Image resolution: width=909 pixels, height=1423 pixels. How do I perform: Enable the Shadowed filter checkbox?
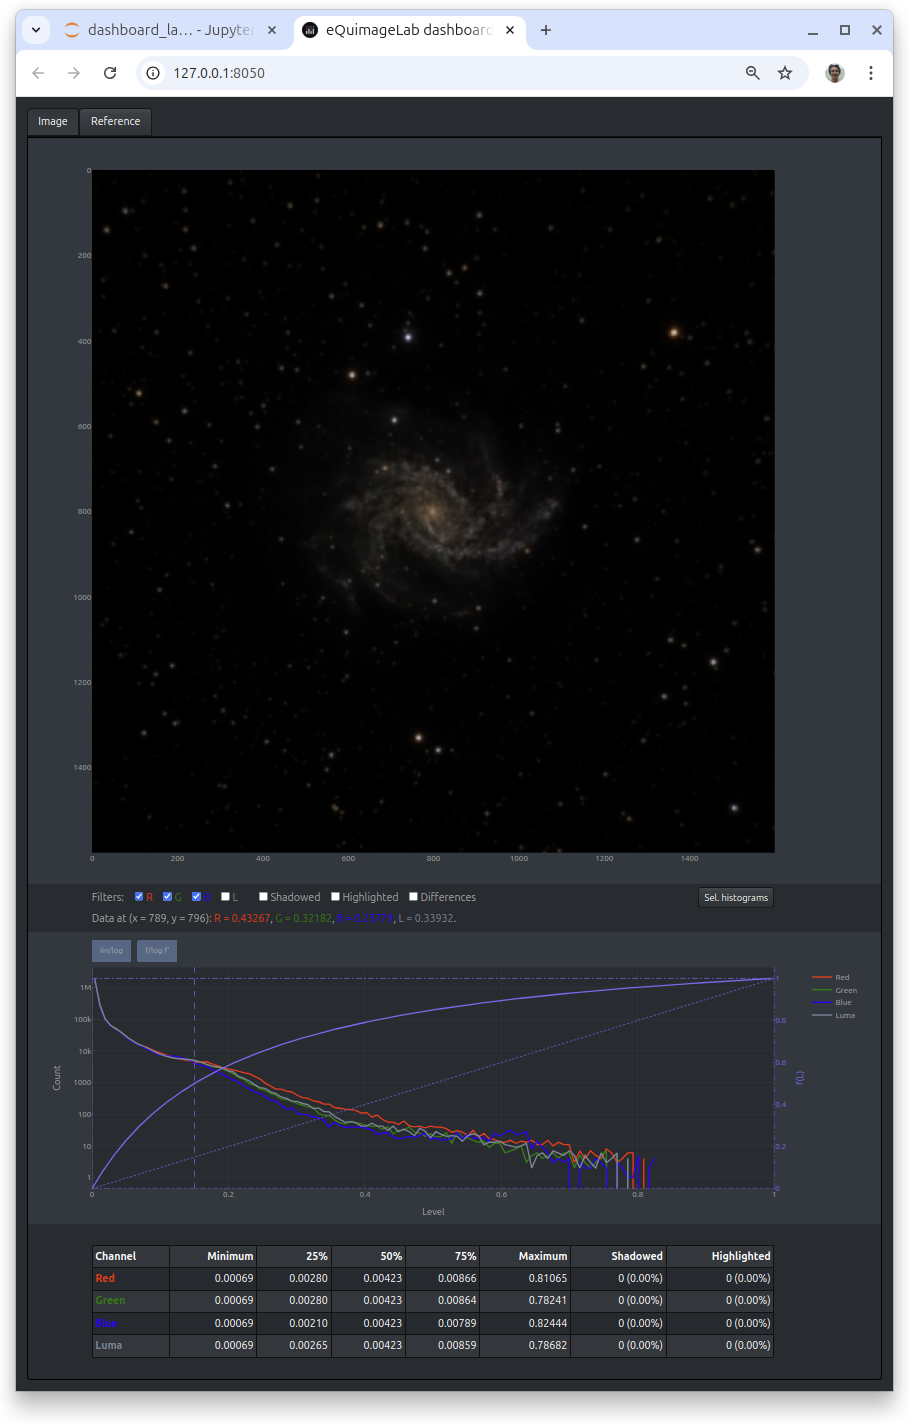[x=263, y=897]
